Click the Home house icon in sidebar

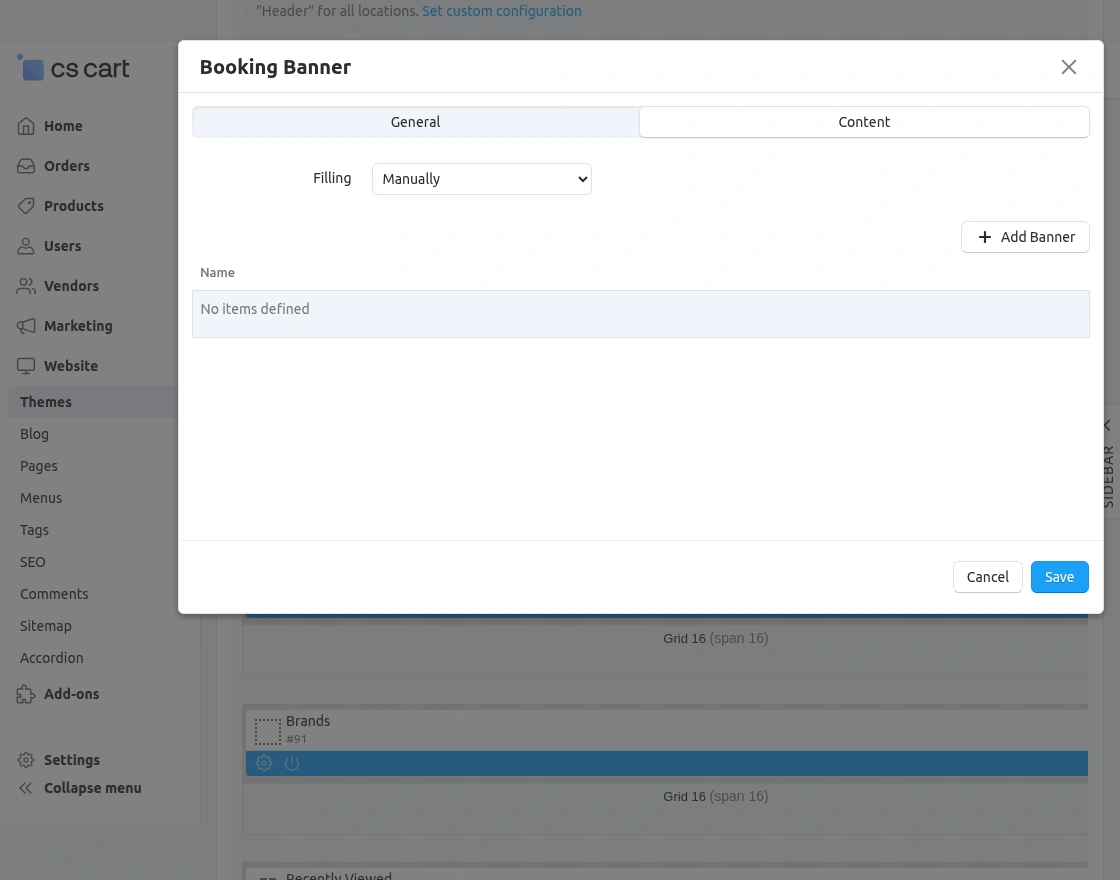[26, 126]
